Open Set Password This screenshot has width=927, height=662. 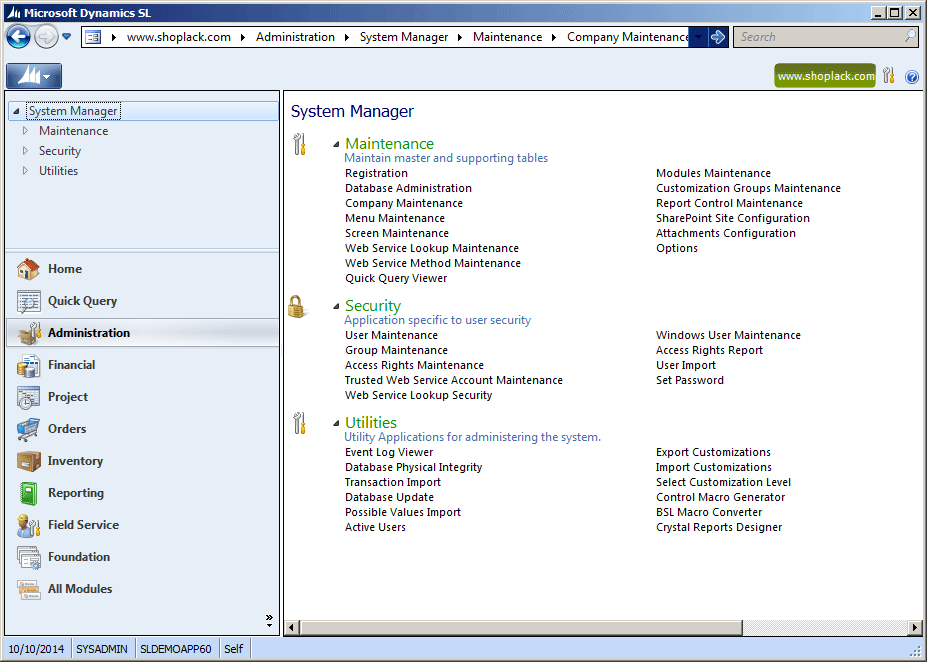click(689, 380)
